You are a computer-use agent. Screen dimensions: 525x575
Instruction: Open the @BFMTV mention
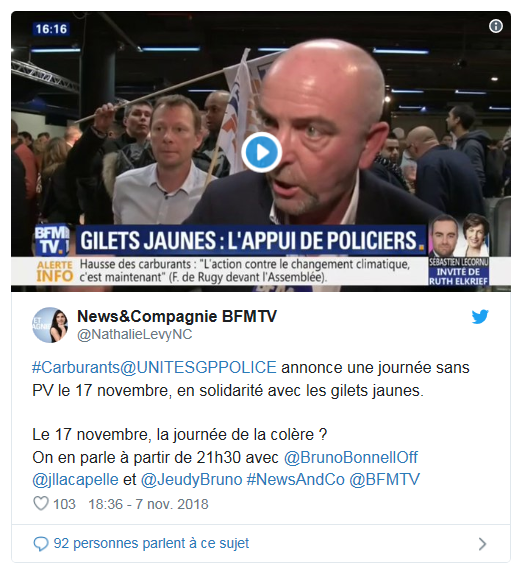(385, 480)
